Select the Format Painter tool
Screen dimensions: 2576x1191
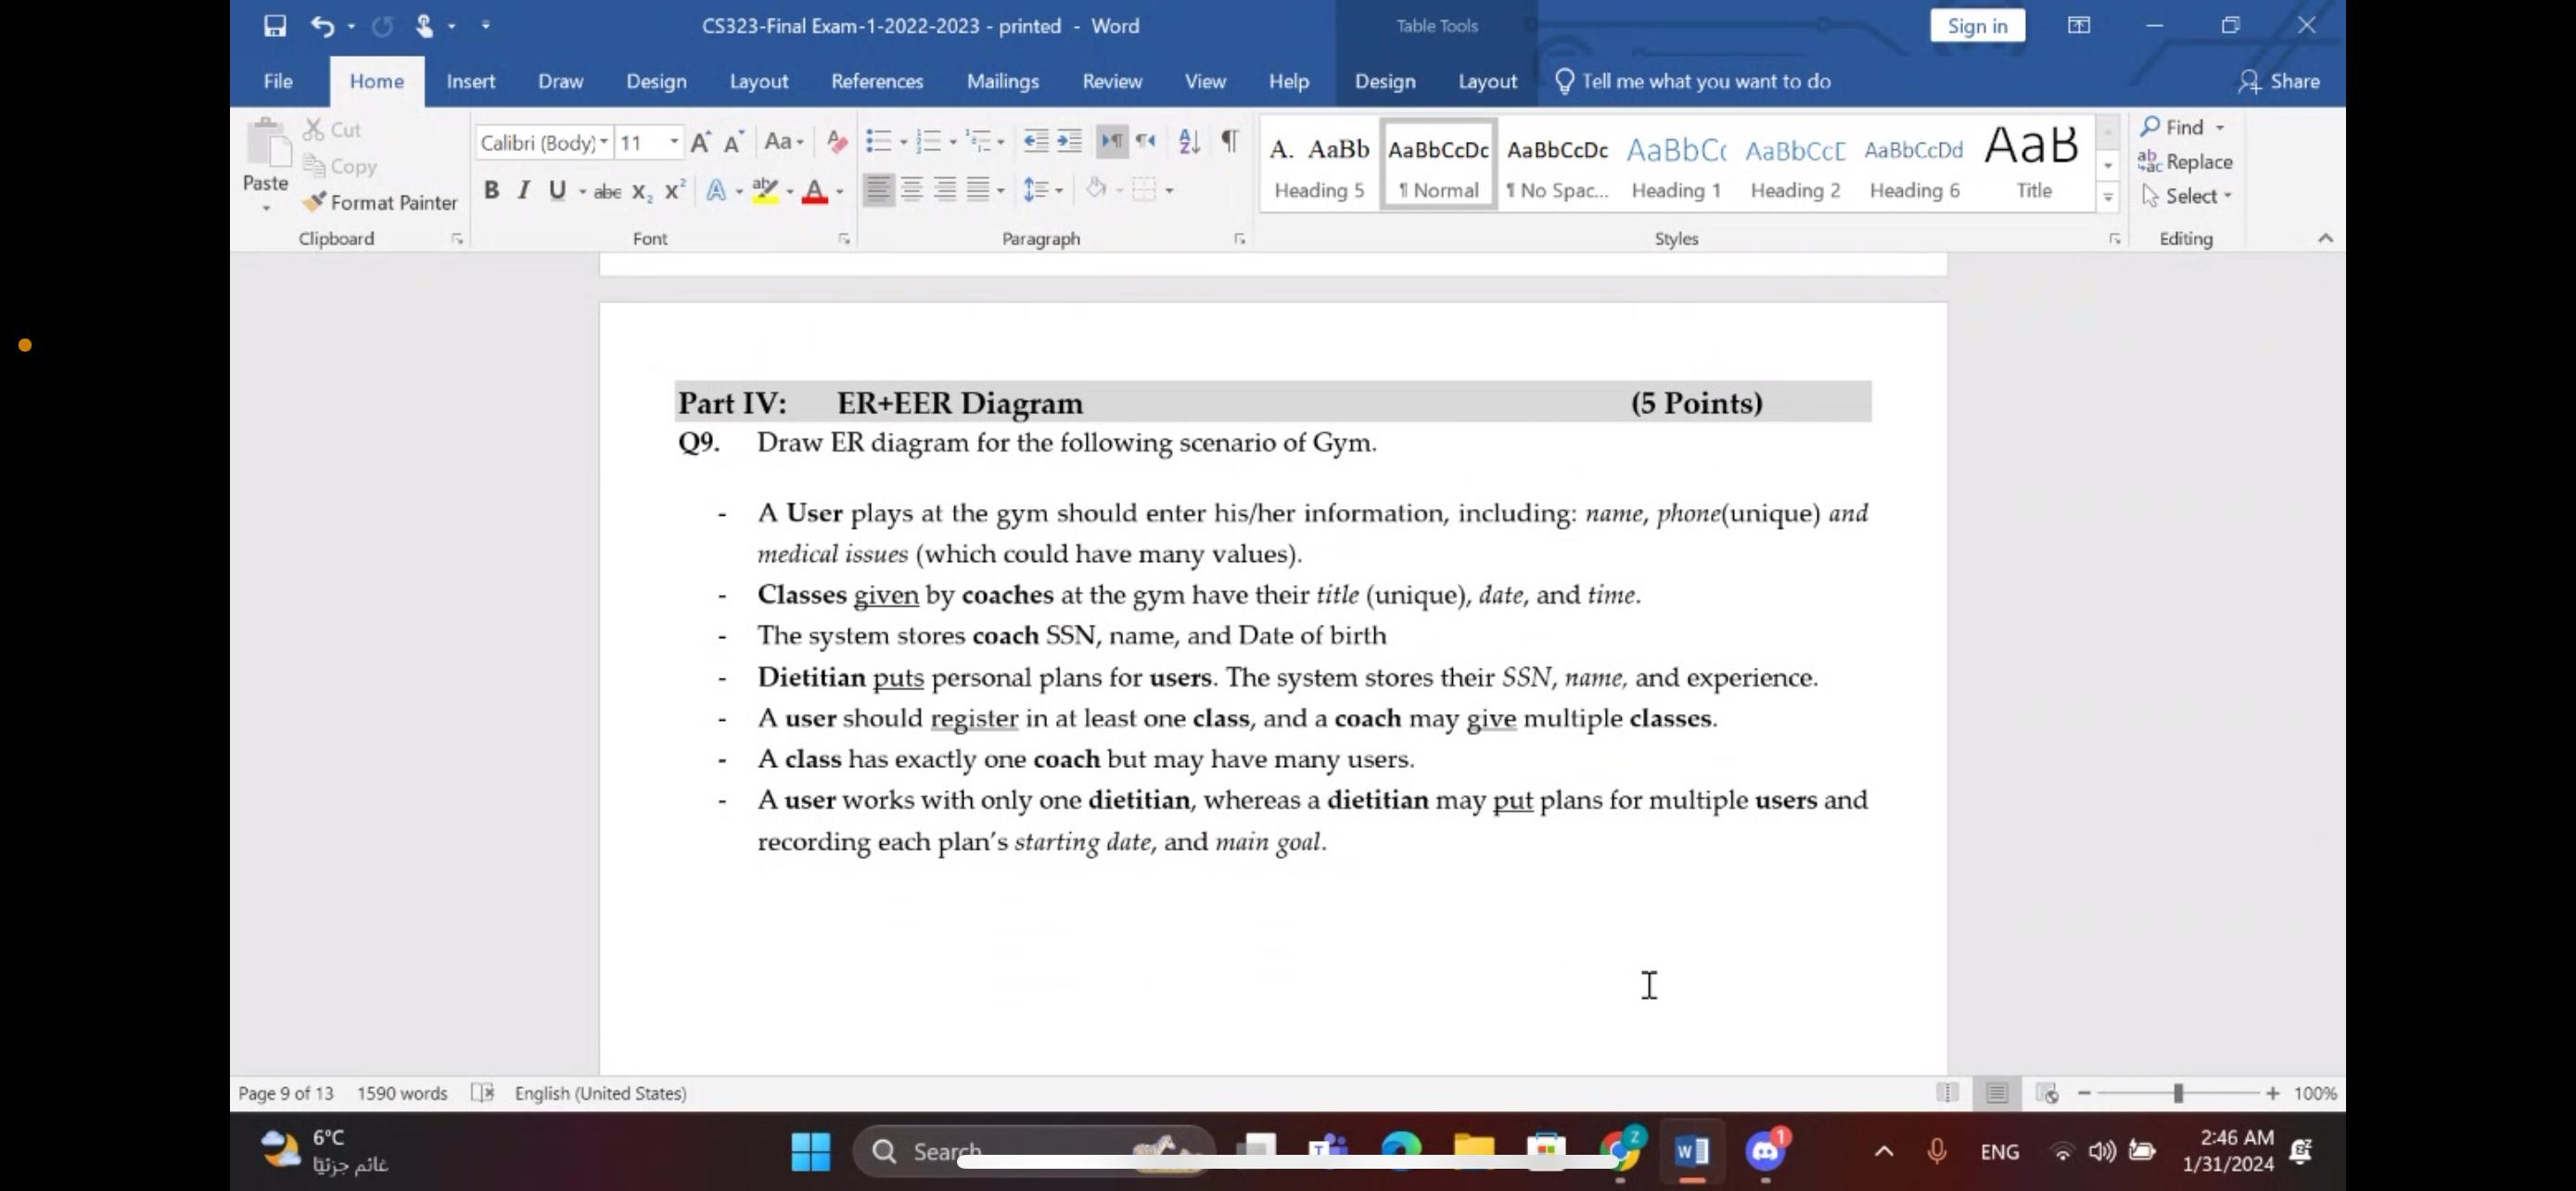pos(380,203)
